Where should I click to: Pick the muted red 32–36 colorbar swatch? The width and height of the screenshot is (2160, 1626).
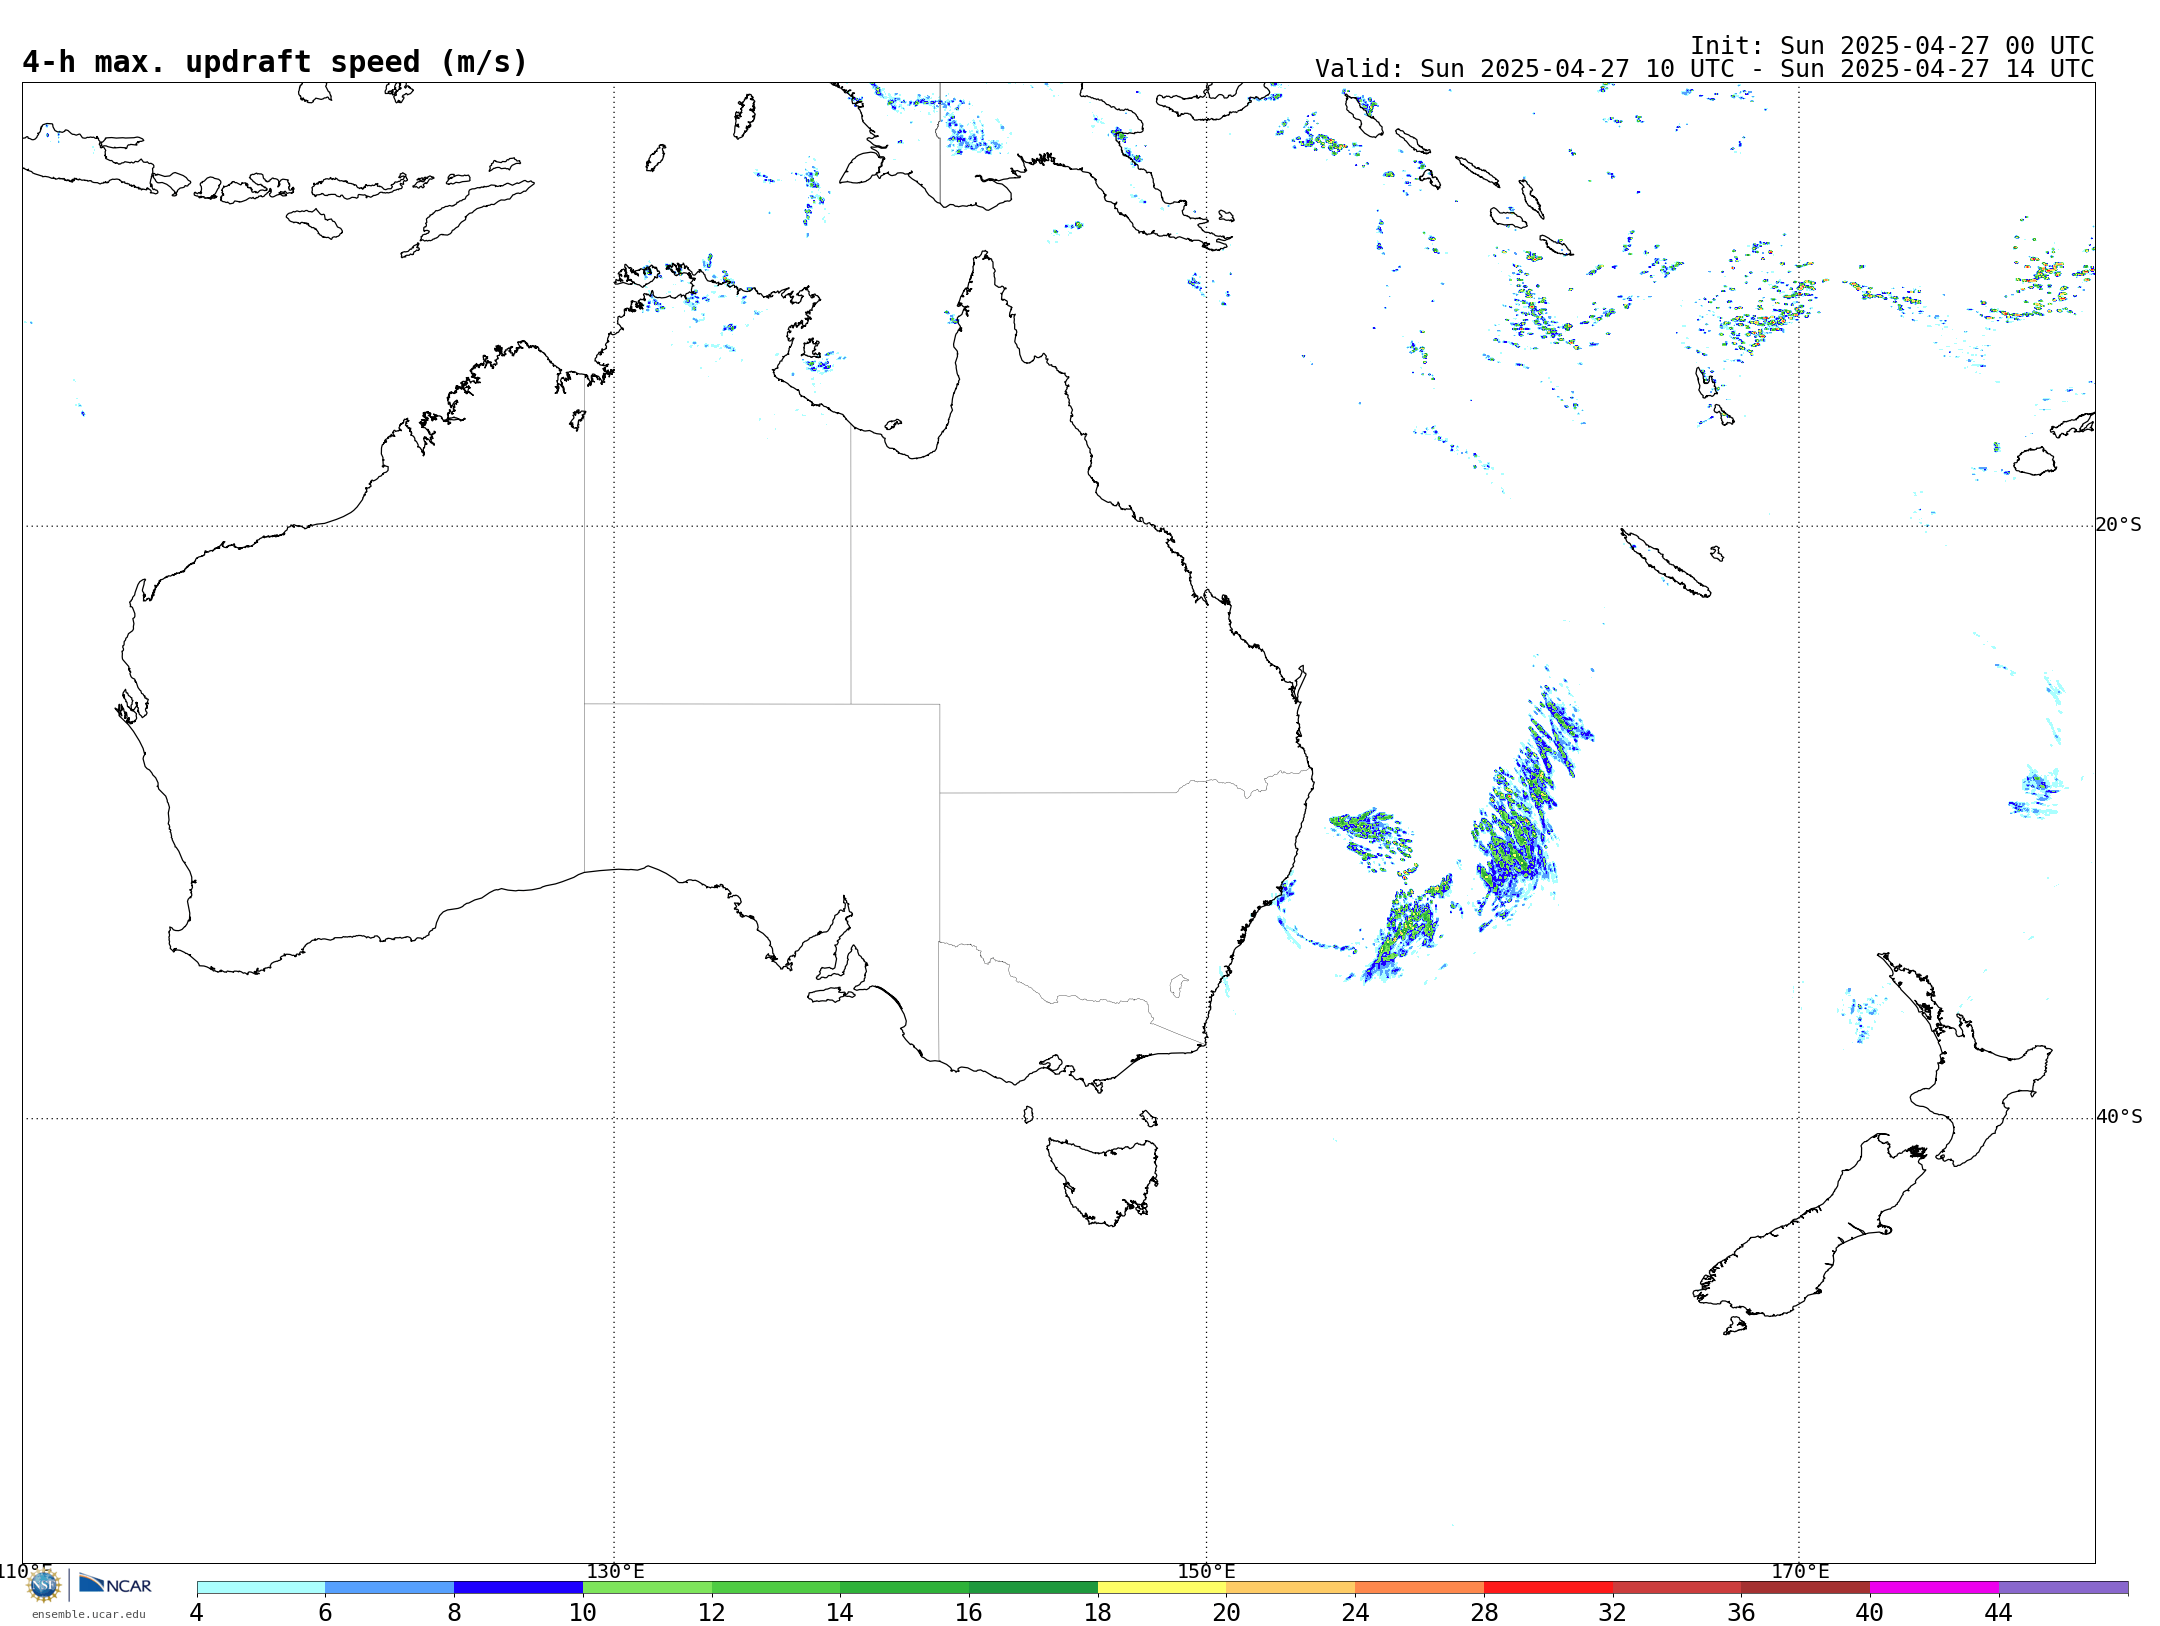(x=1677, y=1588)
